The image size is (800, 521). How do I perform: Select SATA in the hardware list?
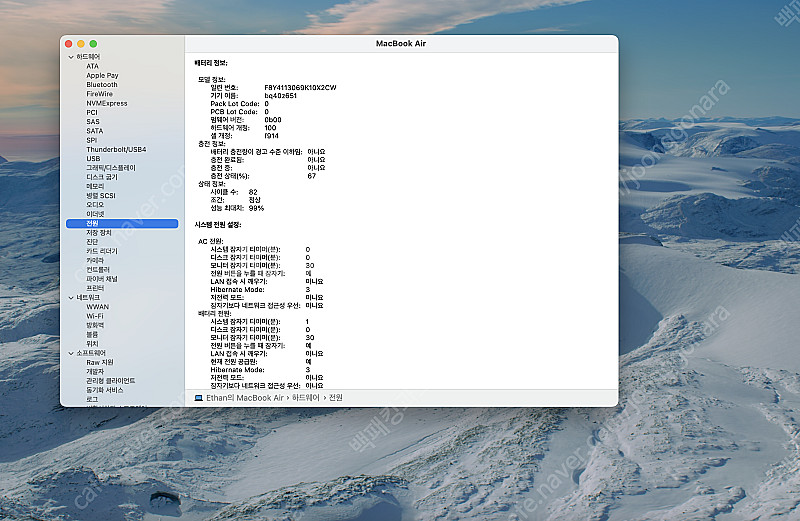tap(94, 131)
